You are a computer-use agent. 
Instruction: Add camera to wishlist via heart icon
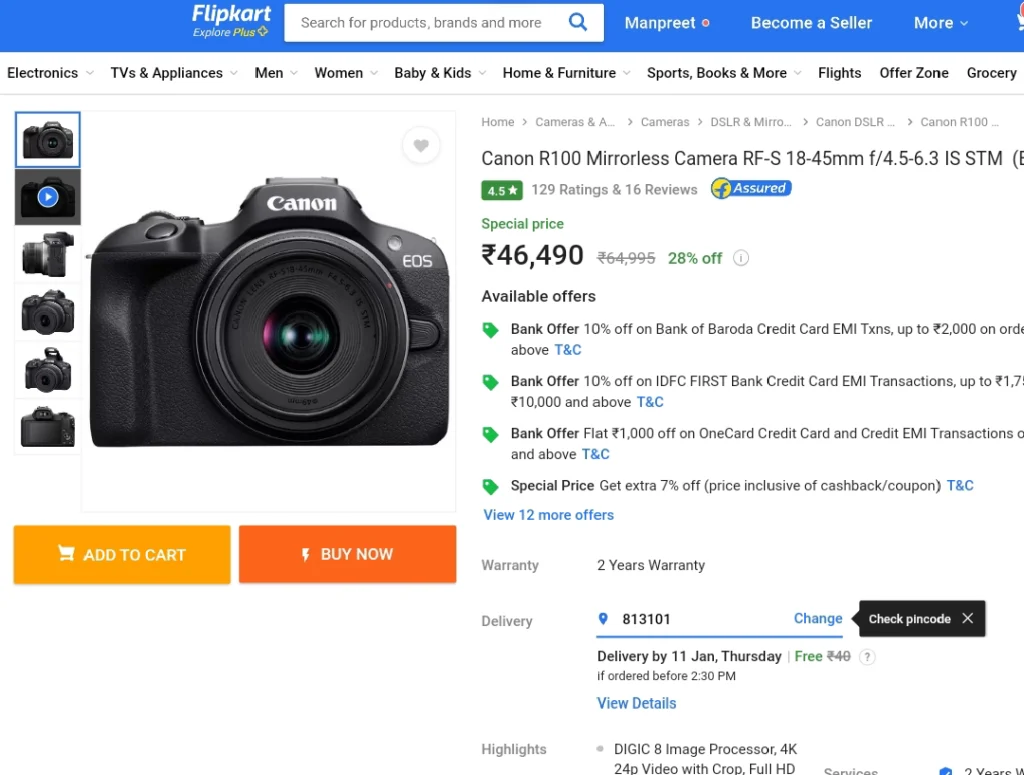[421, 146]
